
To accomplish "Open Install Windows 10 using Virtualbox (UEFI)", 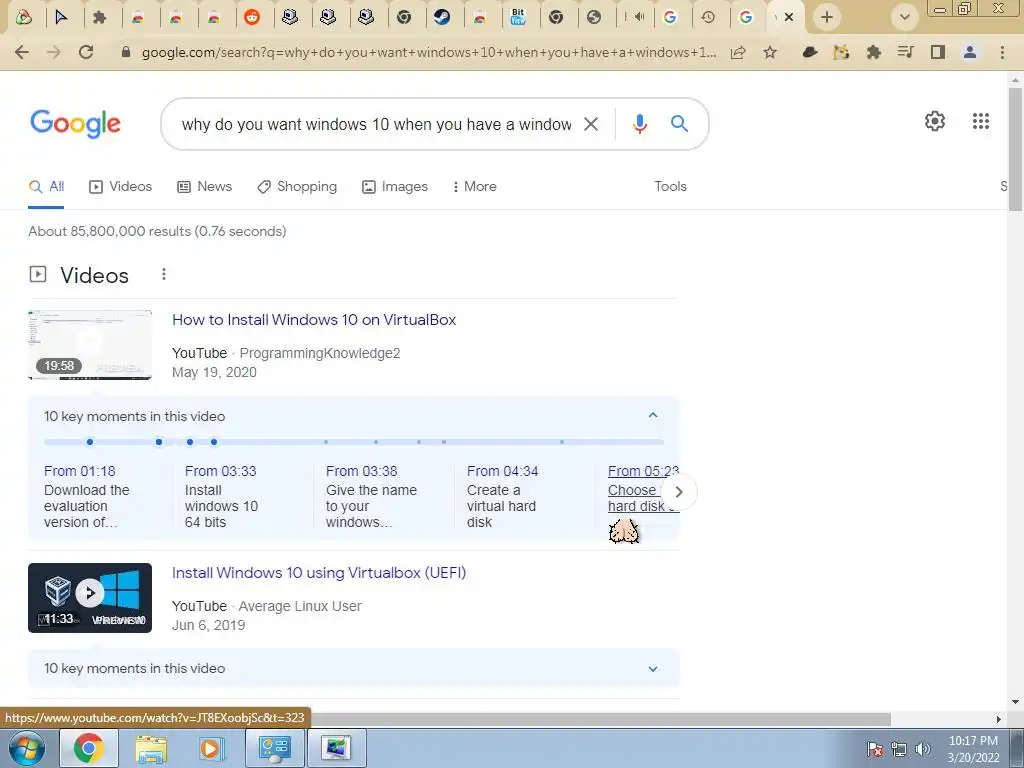I will [x=319, y=573].
